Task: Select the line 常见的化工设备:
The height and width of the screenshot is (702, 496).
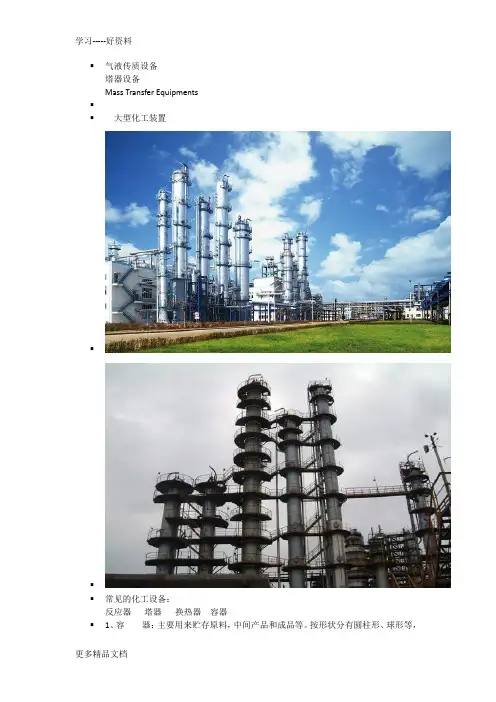Action: [137, 599]
